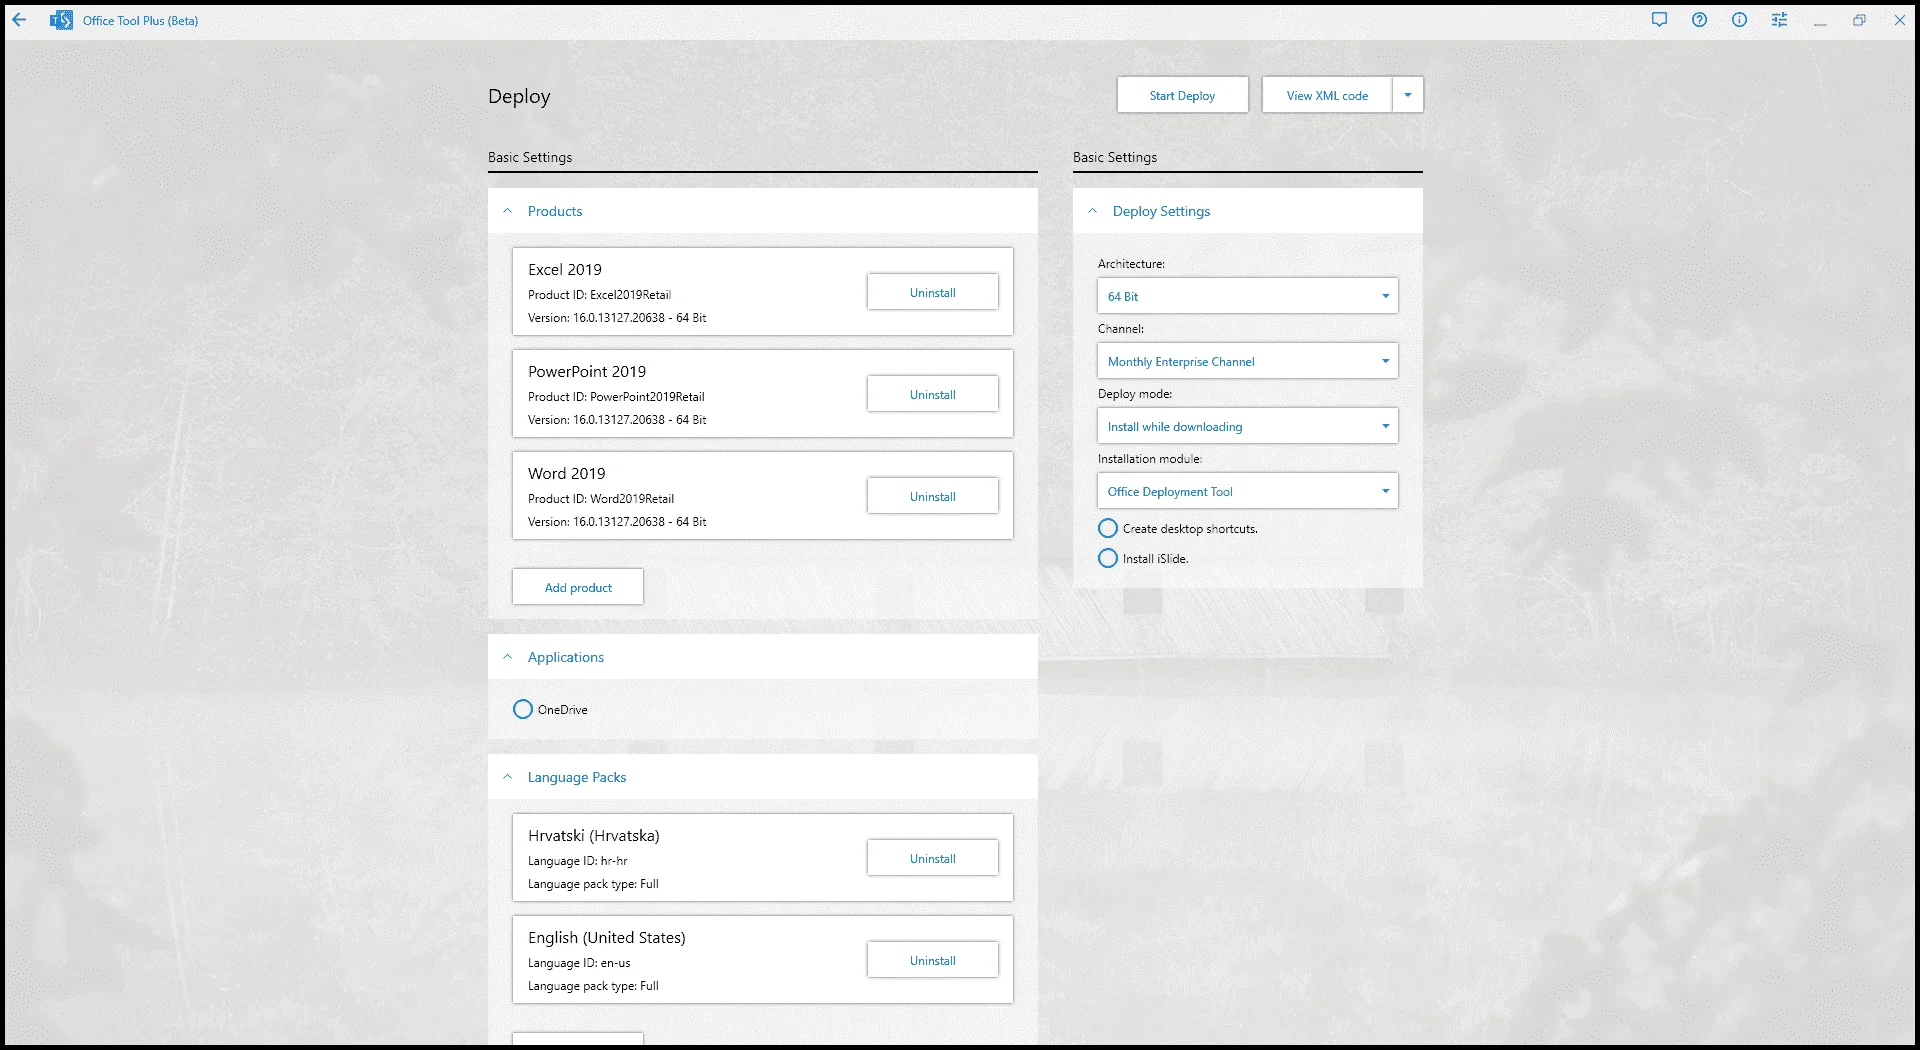Uninstall English (United States) language pack
The width and height of the screenshot is (1920, 1050).
932,960
